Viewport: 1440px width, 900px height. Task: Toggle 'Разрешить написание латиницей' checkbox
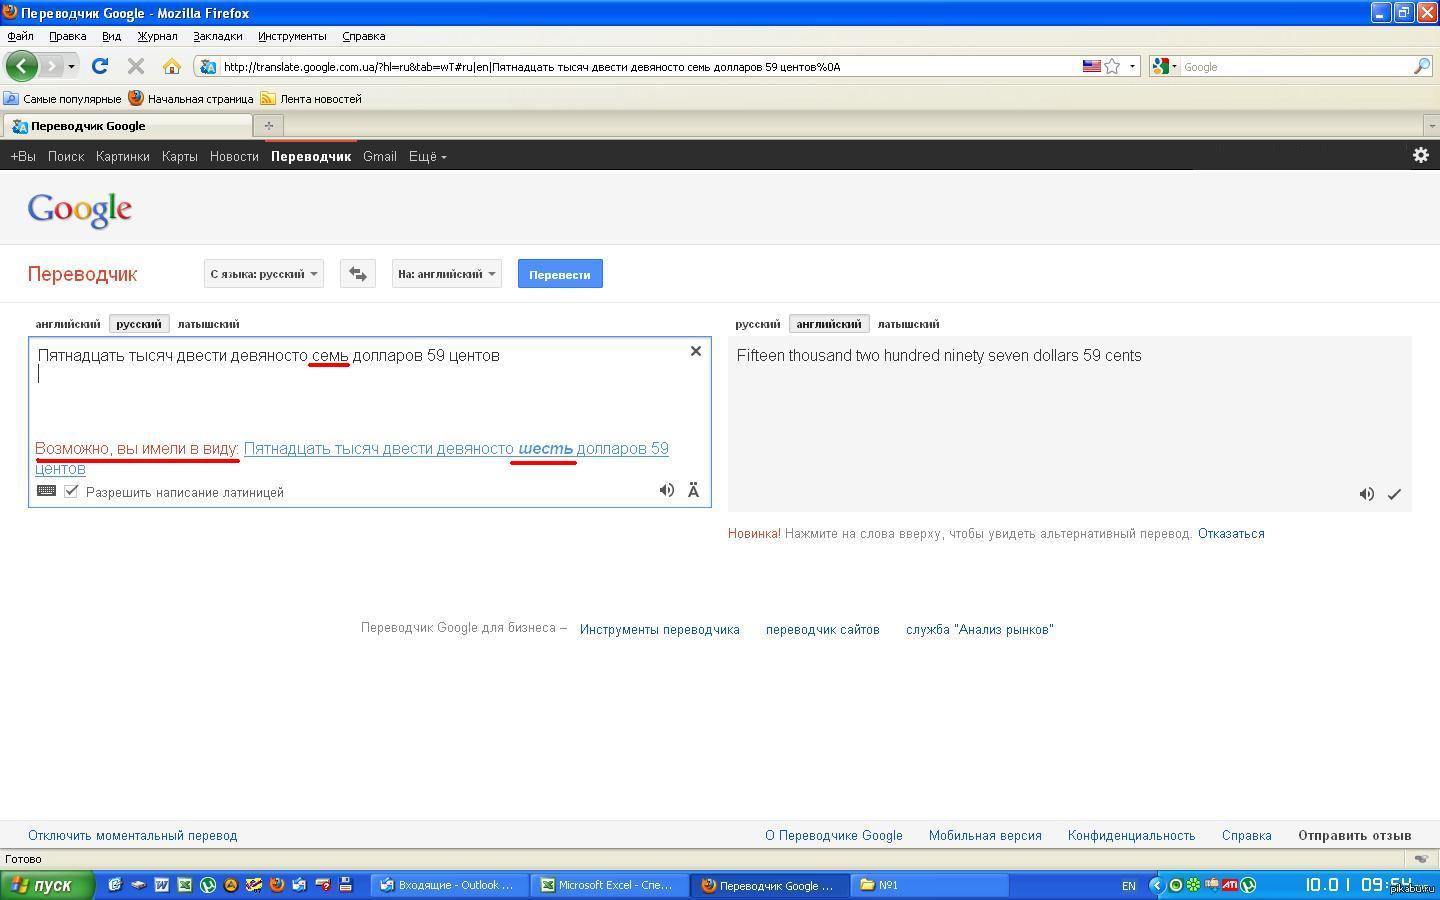(x=71, y=491)
